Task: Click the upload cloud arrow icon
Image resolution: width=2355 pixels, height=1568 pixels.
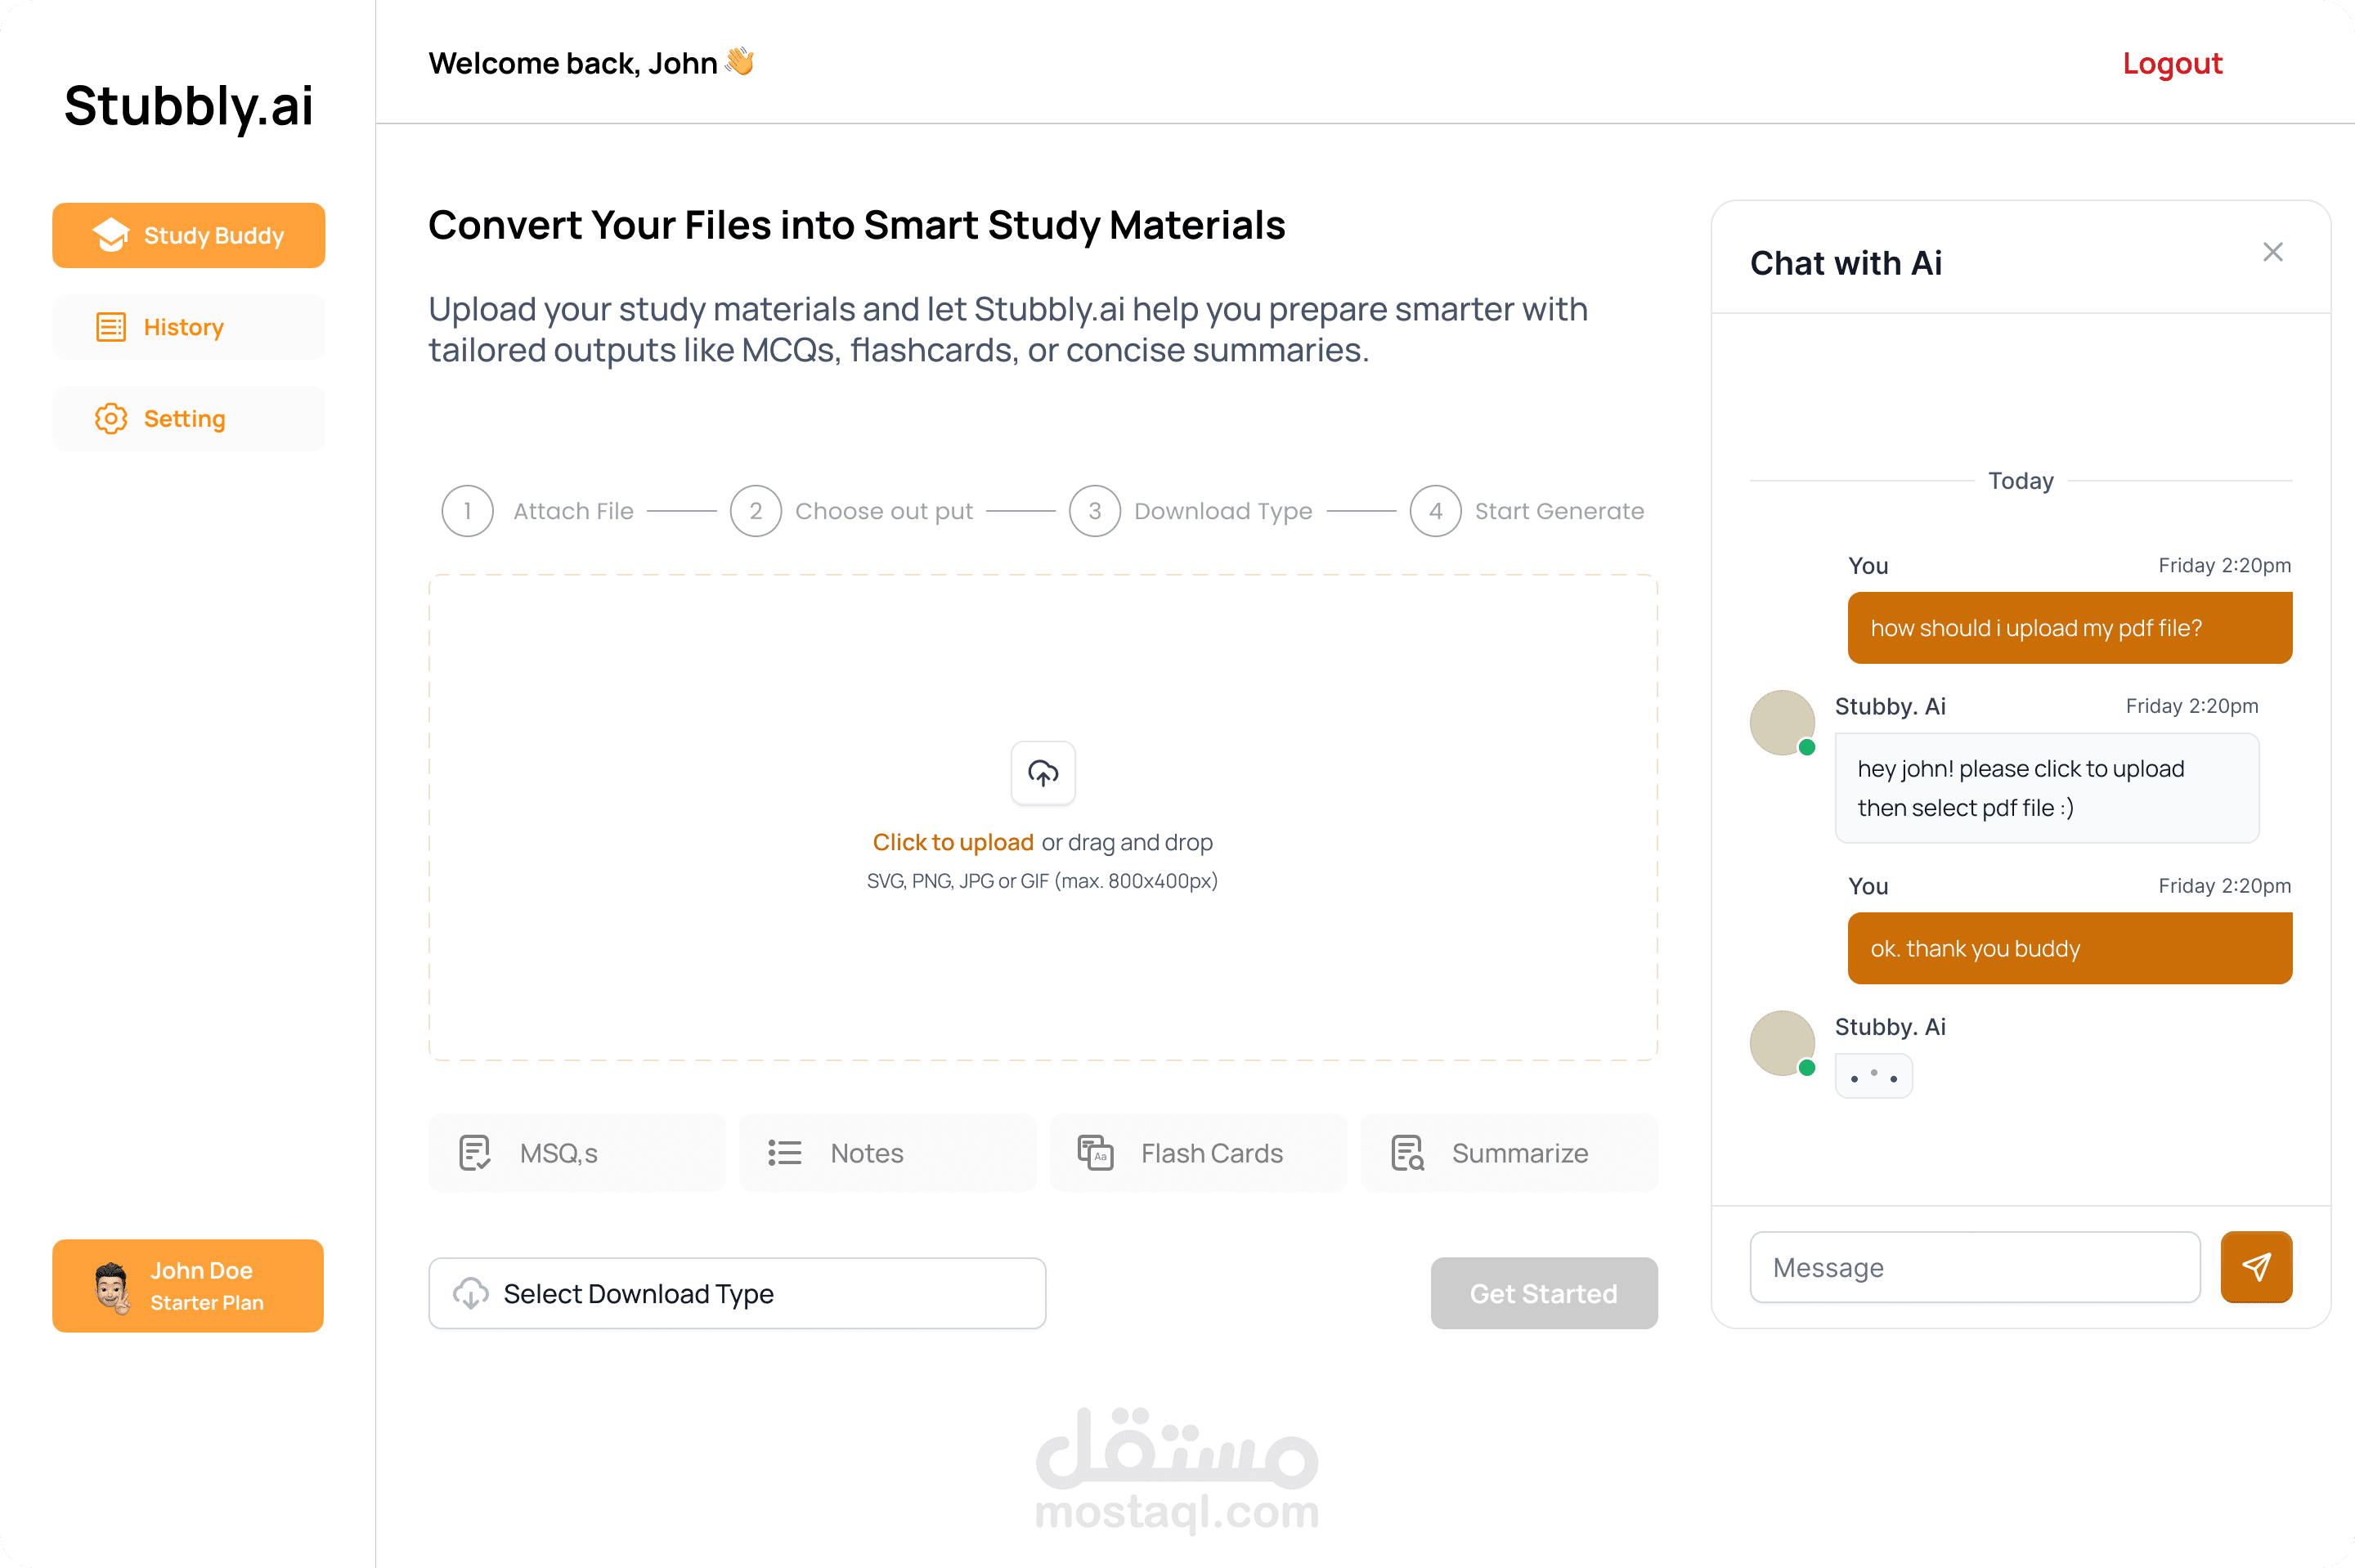Action: coord(1043,773)
